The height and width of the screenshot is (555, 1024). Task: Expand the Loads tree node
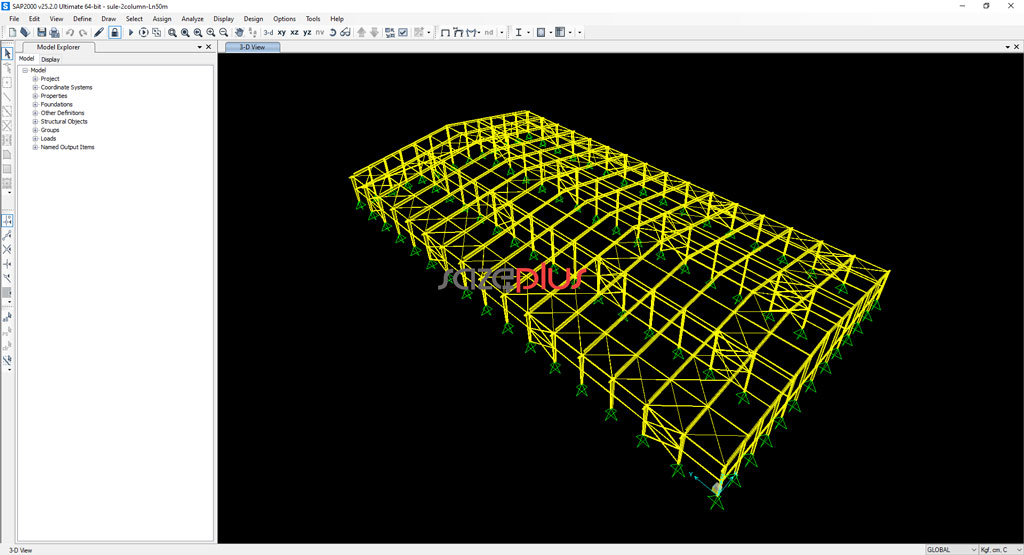pos(35,138)
